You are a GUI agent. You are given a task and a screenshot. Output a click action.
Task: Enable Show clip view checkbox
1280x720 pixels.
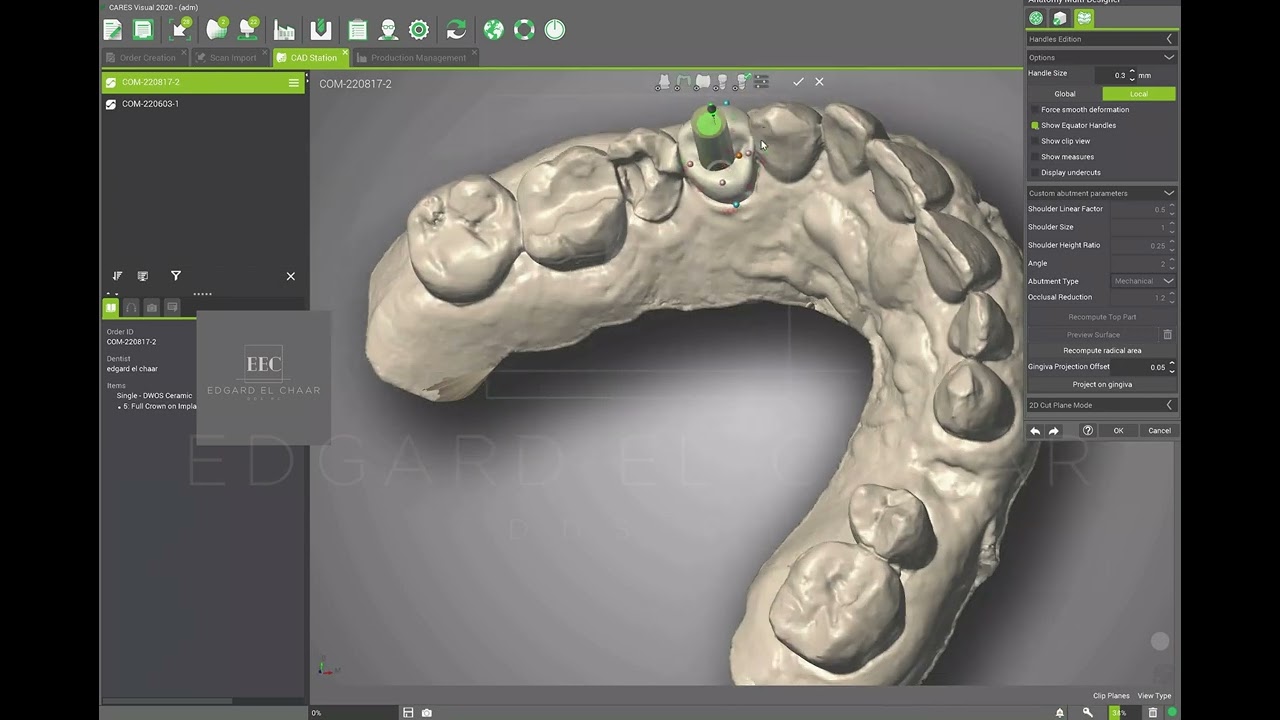coord(1035,141)
